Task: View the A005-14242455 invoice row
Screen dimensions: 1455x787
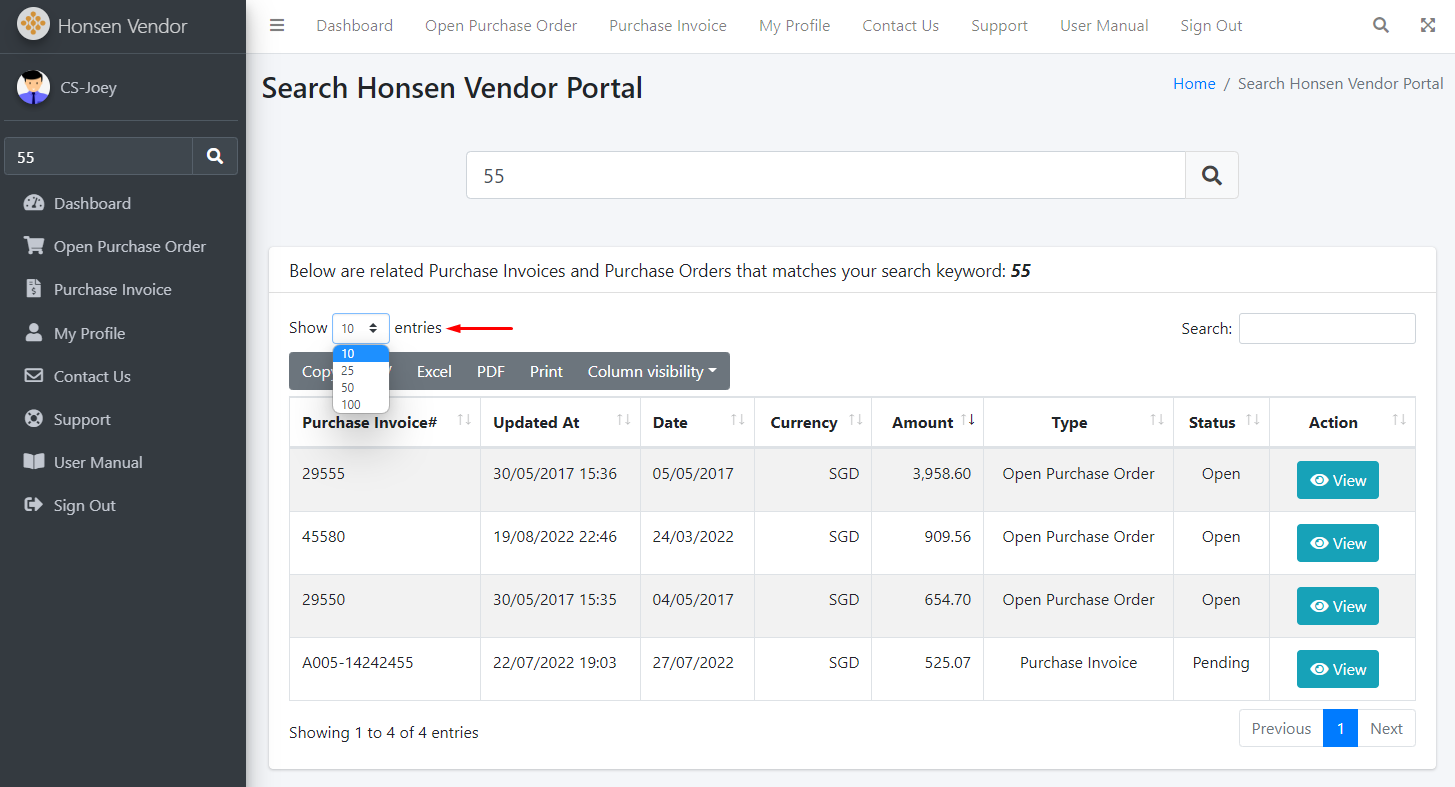Action: 1337,669
